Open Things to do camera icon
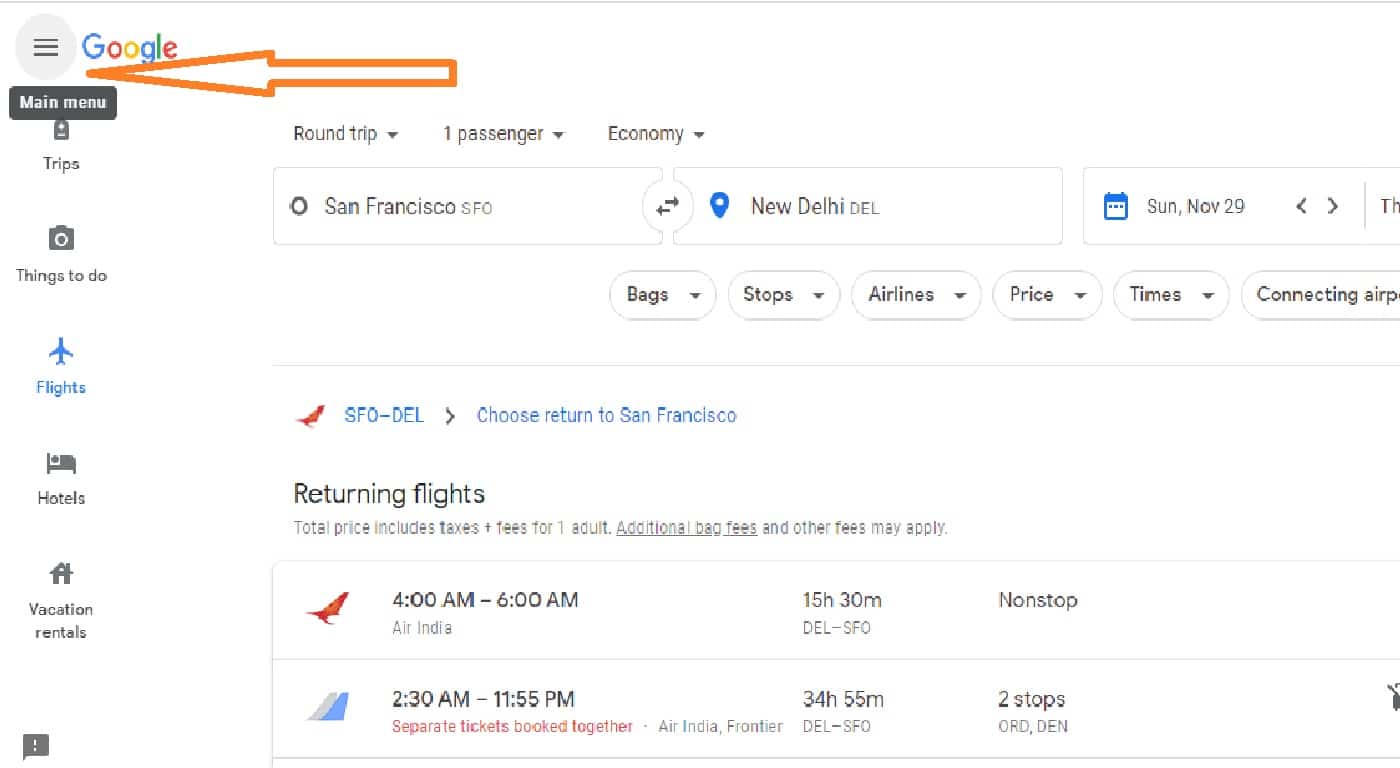This screenshot has height=768, width=1400. 61,238
